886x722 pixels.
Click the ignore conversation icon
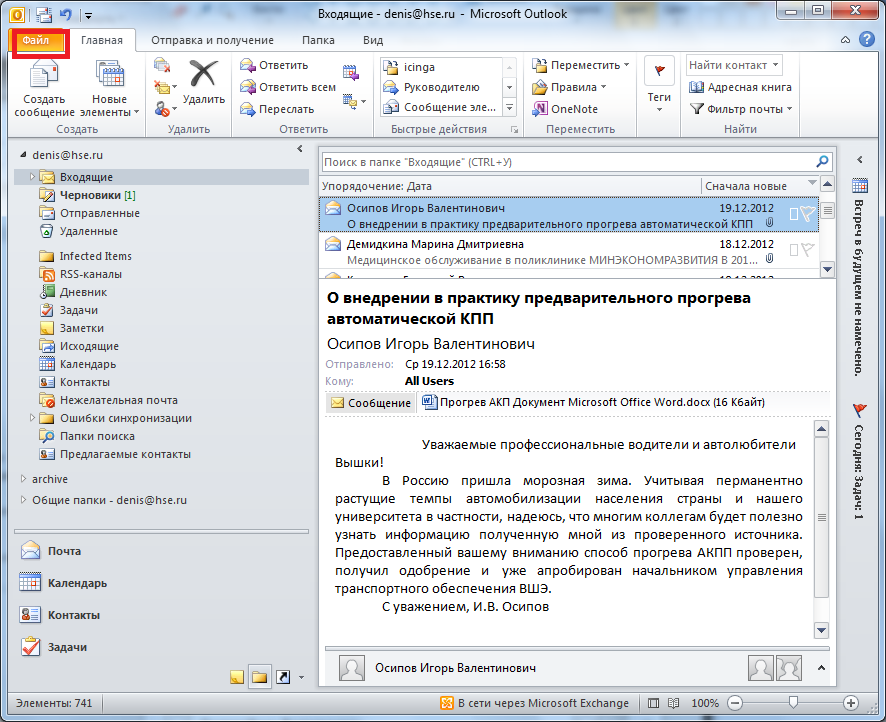tap(162, 65)
